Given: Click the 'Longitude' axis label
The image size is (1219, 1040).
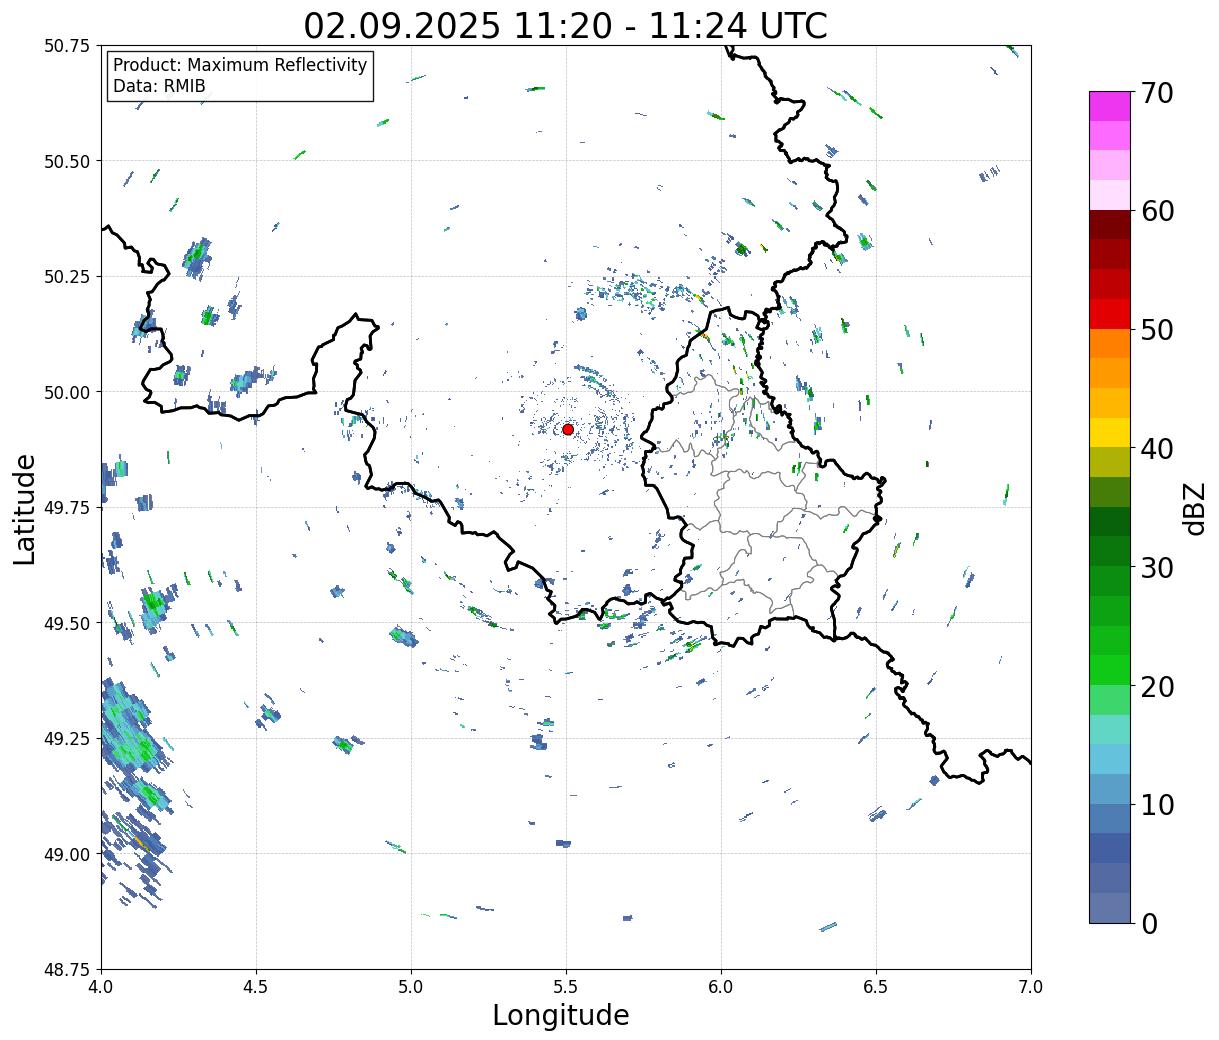Looking at the screenshot, I should 561,1015.
